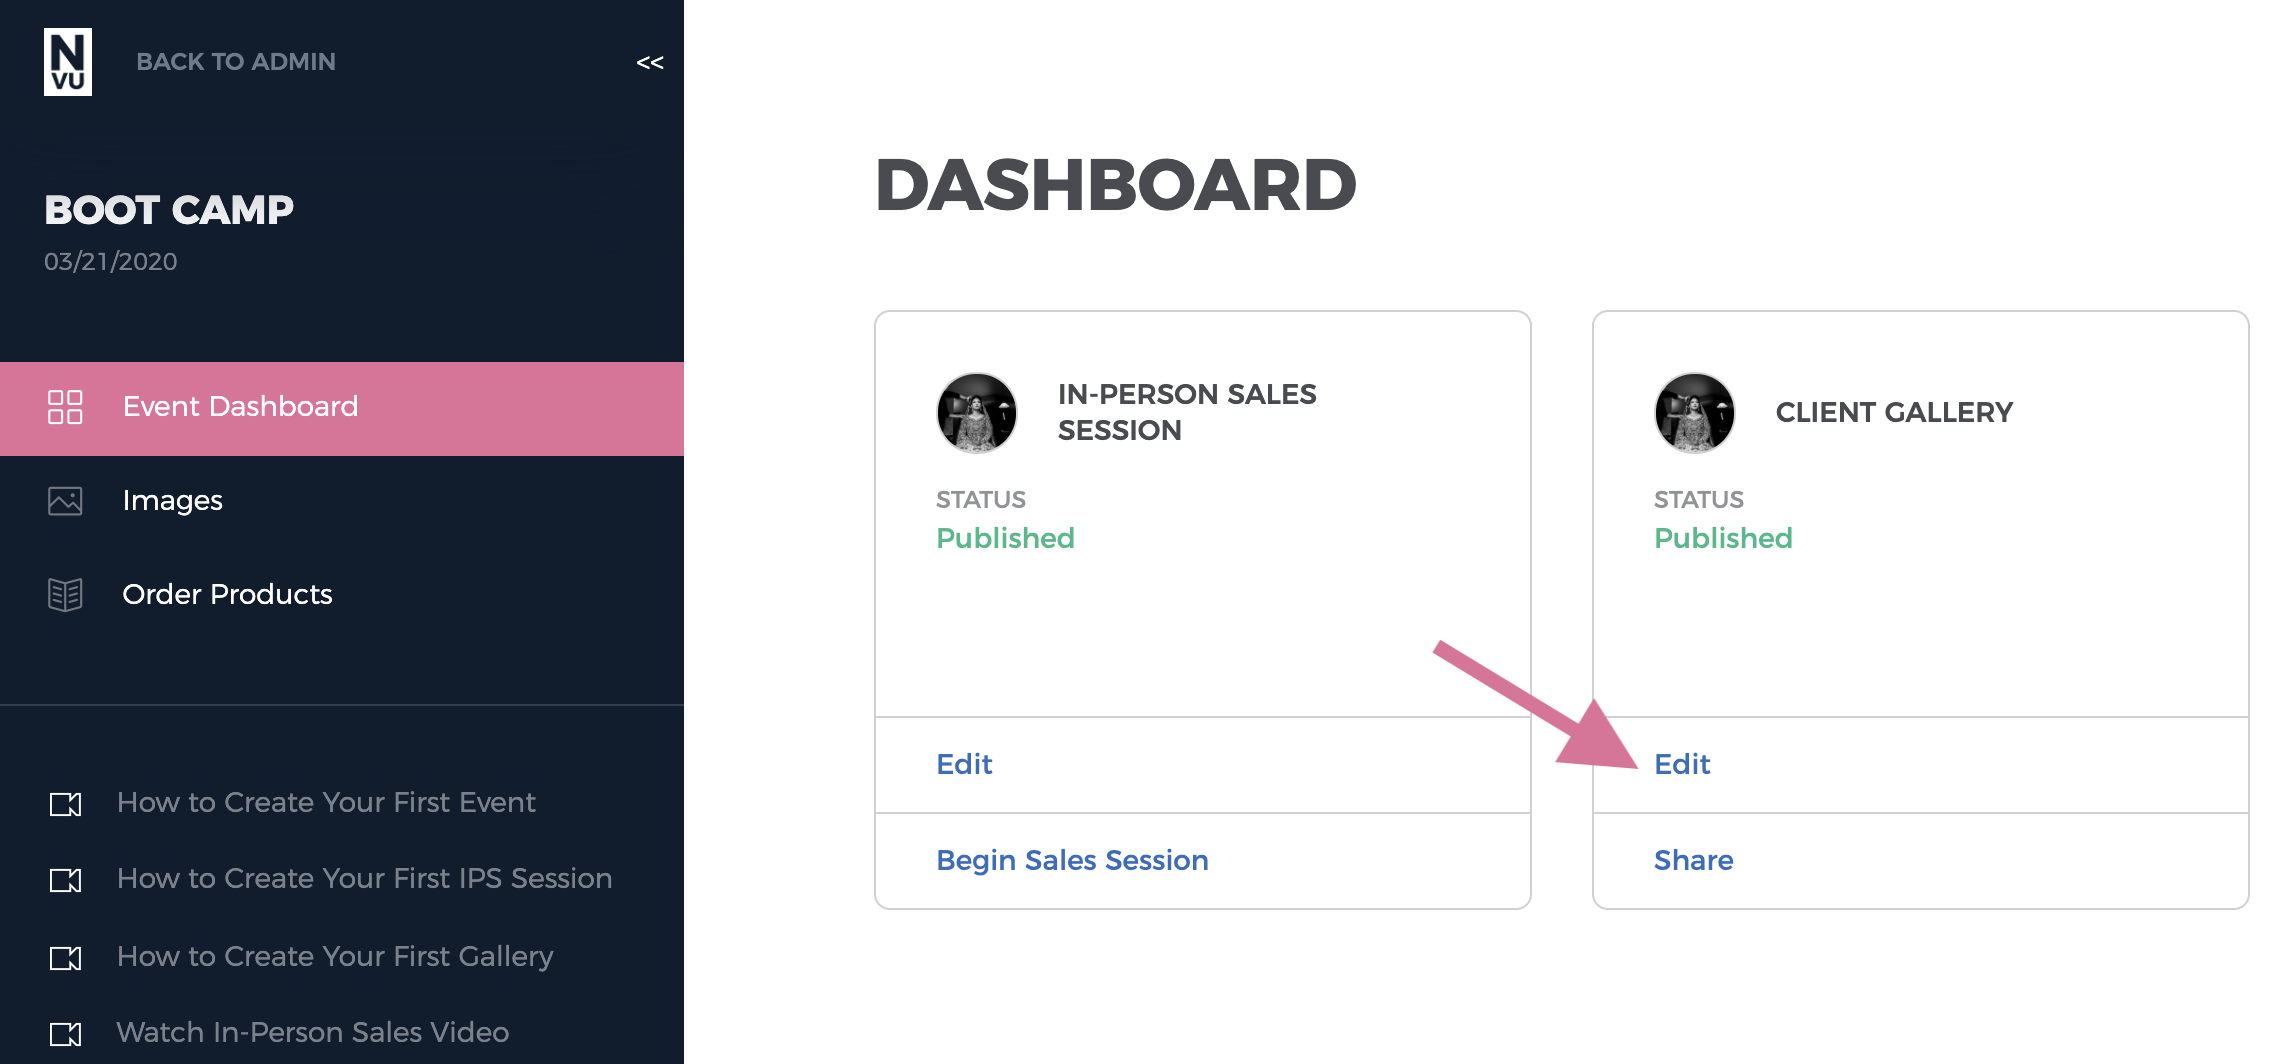Click the N-Vu logo icon
The height and width of the screenshot is (1064, 2280).
coord(68,62)
